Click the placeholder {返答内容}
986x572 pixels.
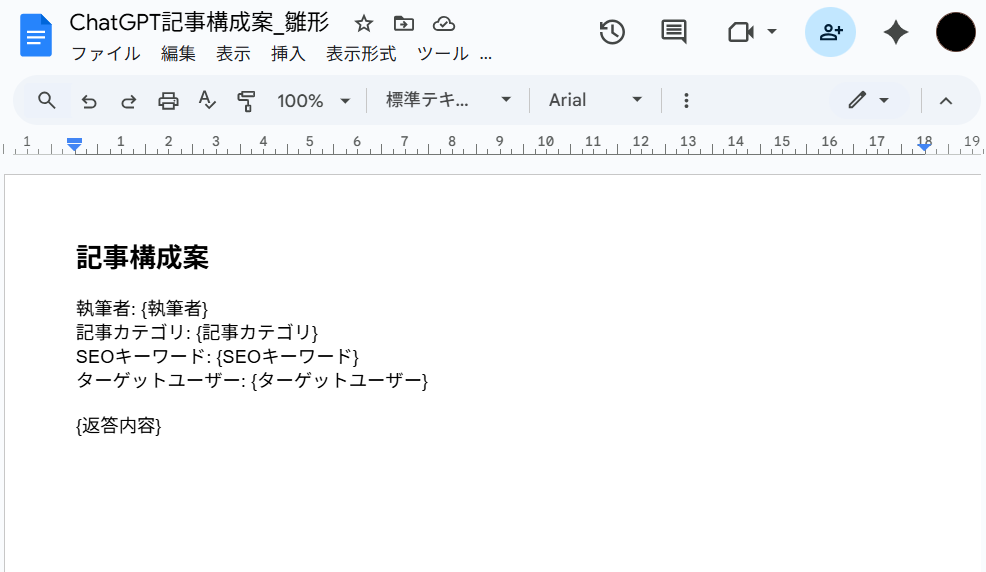coord(119,426)
